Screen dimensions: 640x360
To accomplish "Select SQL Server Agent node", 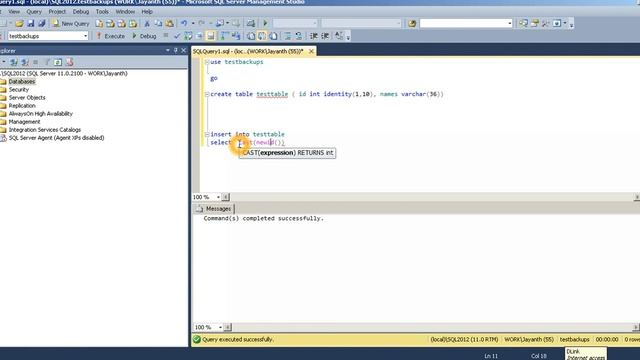I will (x=56, y=138).
